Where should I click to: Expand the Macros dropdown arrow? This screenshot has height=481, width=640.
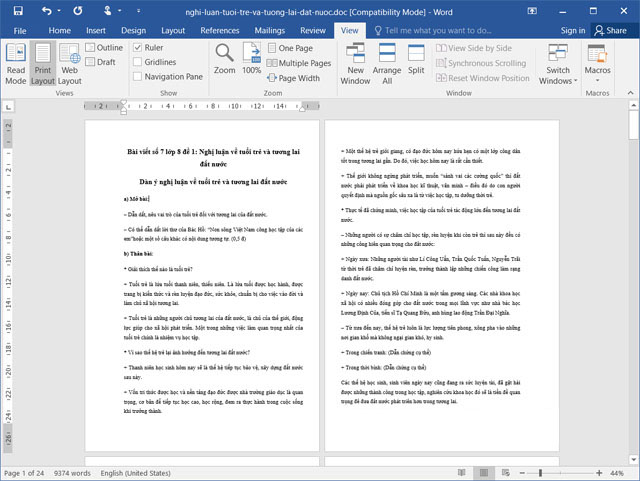coord(598,80)
